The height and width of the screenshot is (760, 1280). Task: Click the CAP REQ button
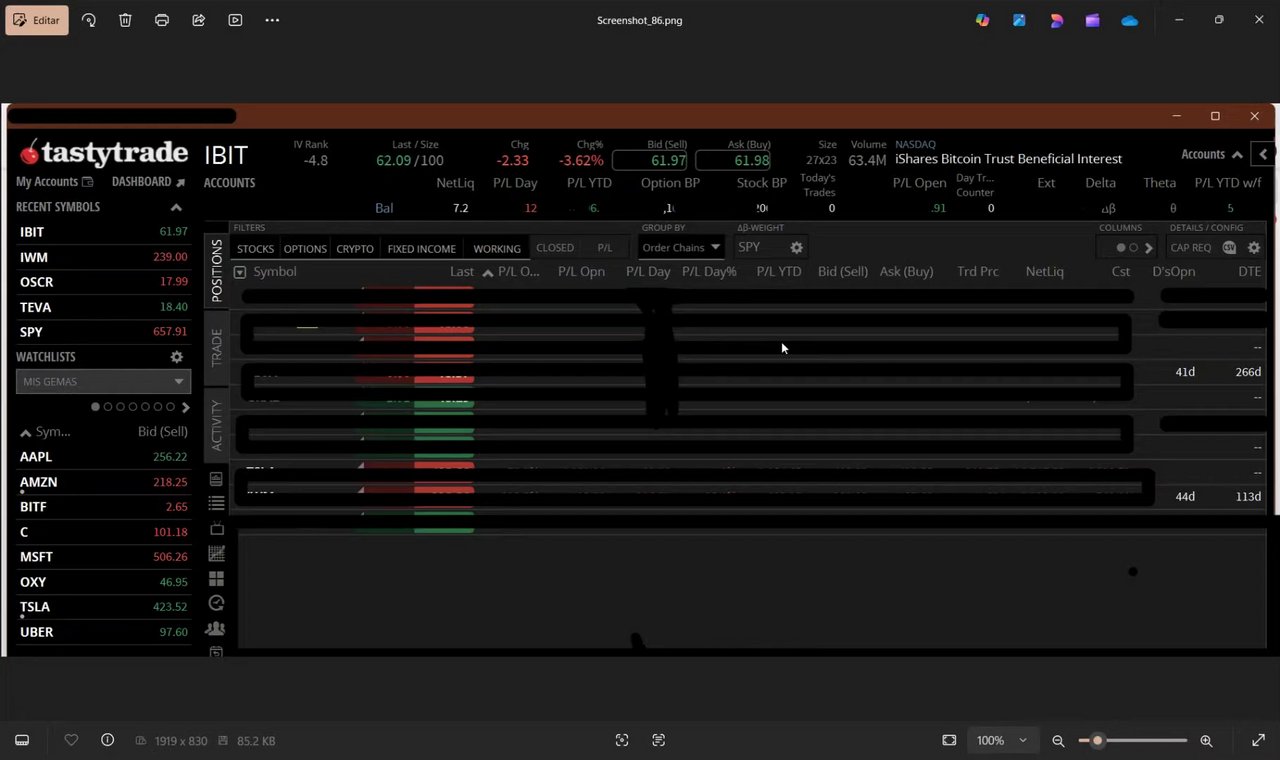point(1190,248)
